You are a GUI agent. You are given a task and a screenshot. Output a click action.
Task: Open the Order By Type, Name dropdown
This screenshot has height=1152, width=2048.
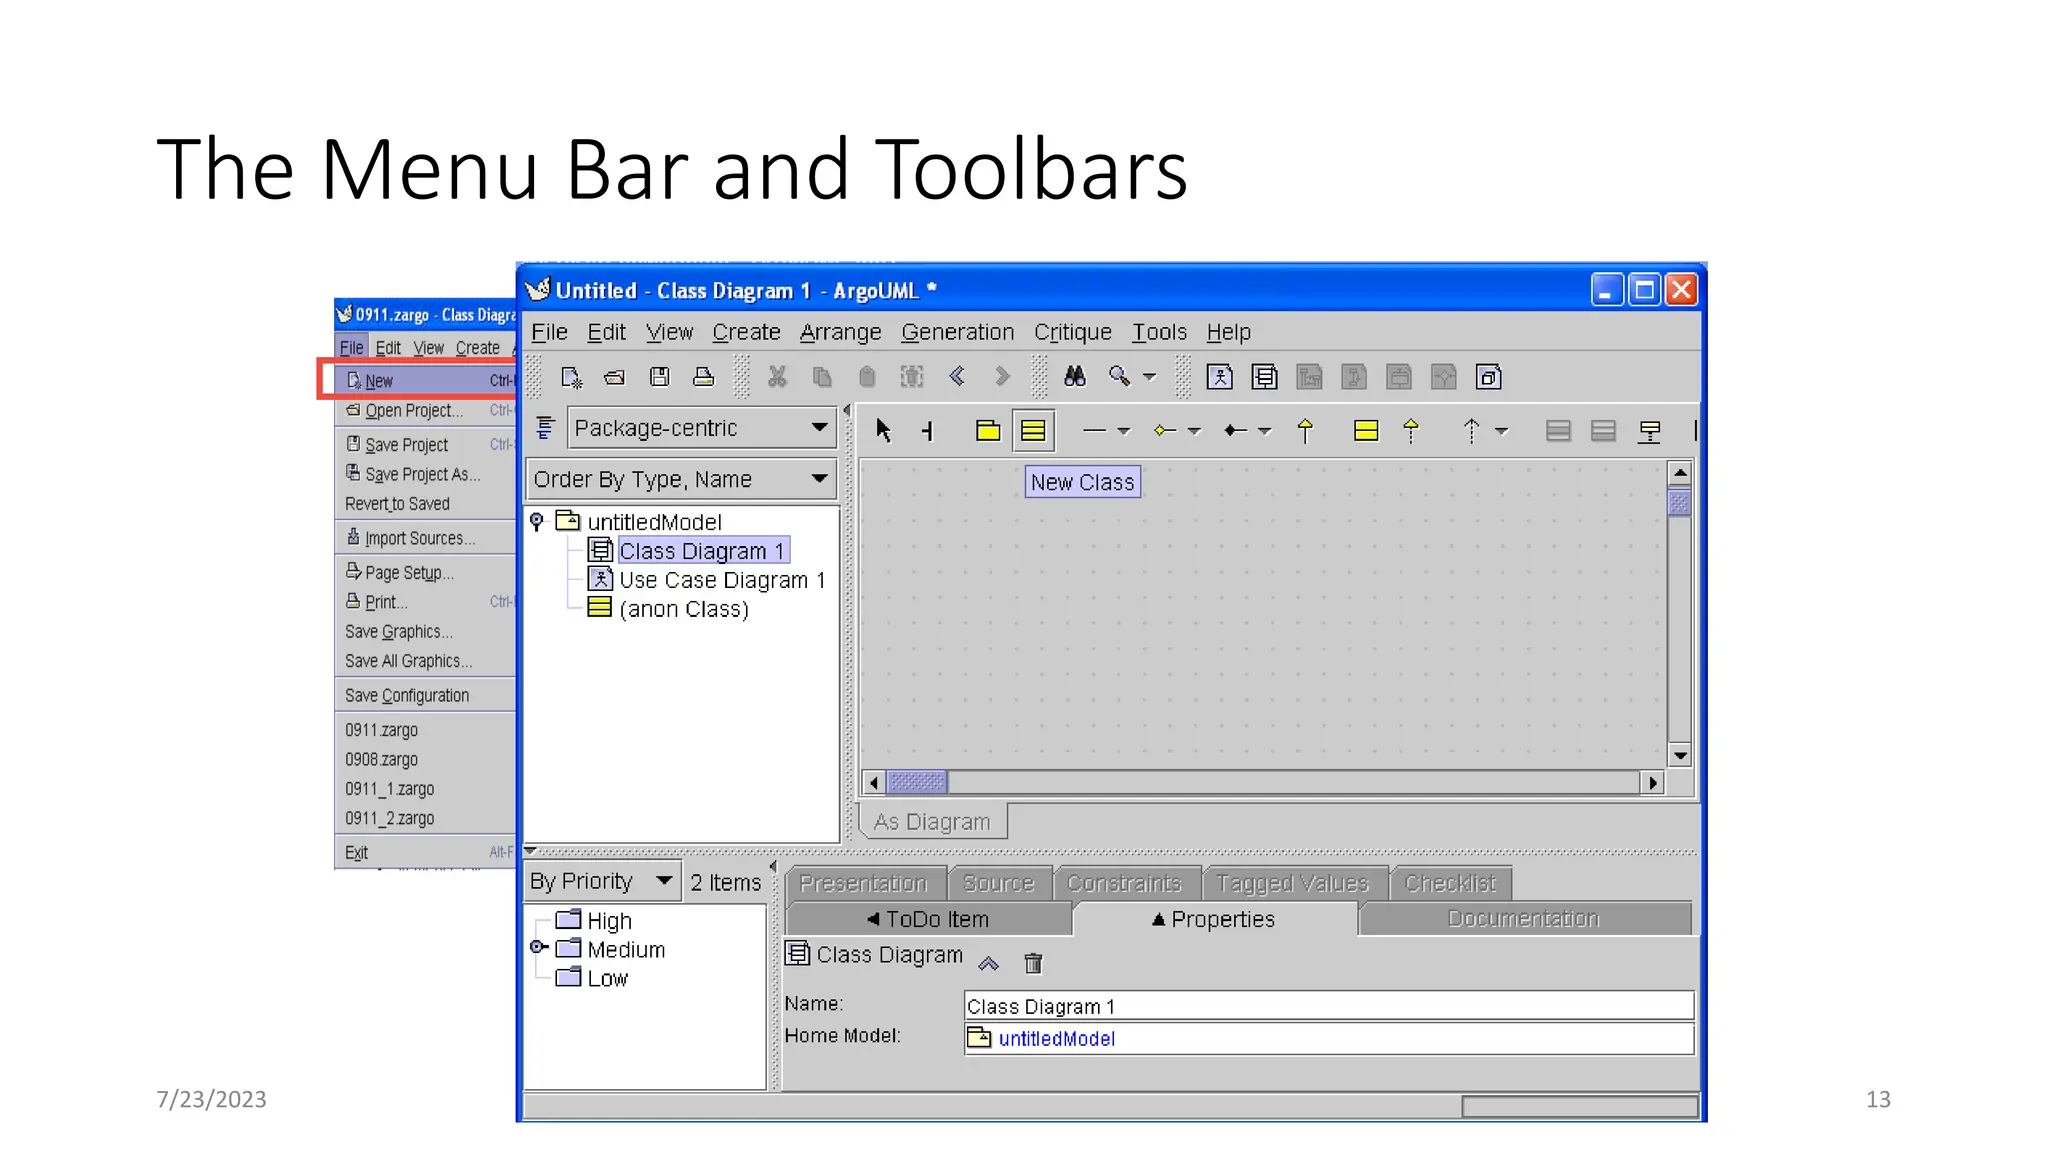(682, 480)
